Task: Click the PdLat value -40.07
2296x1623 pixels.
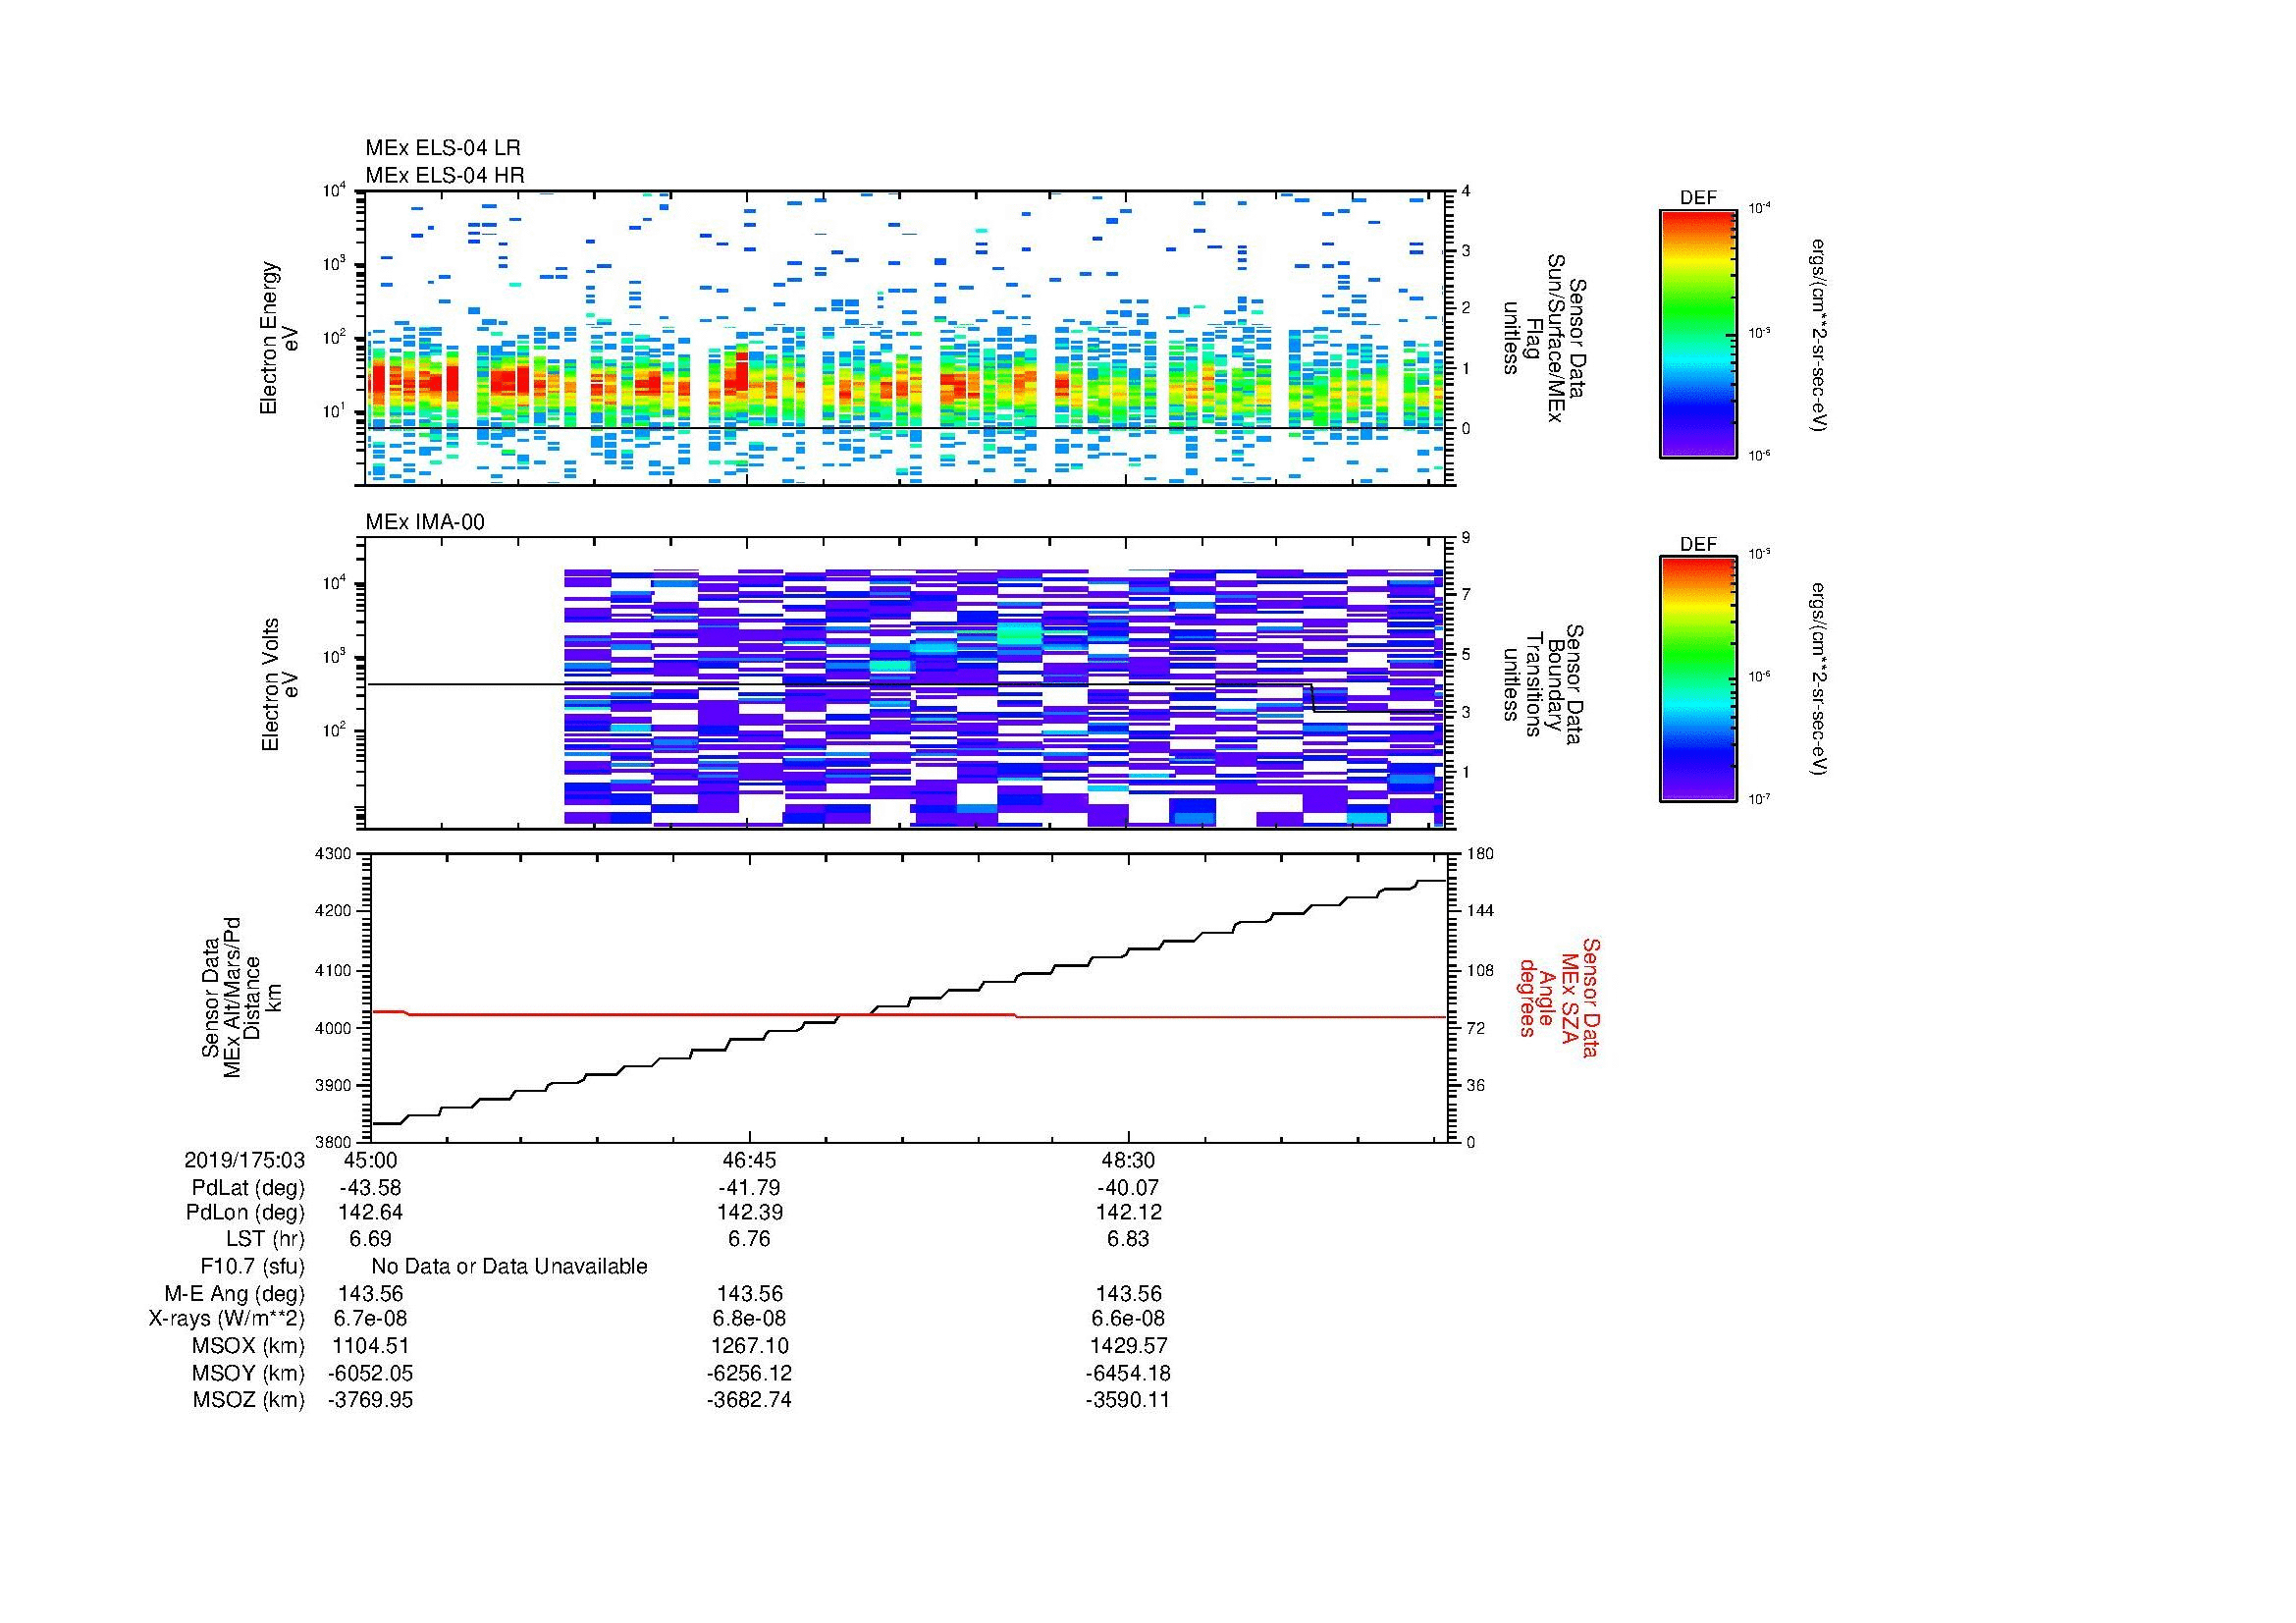Action: click(x=1128, y=1188)
